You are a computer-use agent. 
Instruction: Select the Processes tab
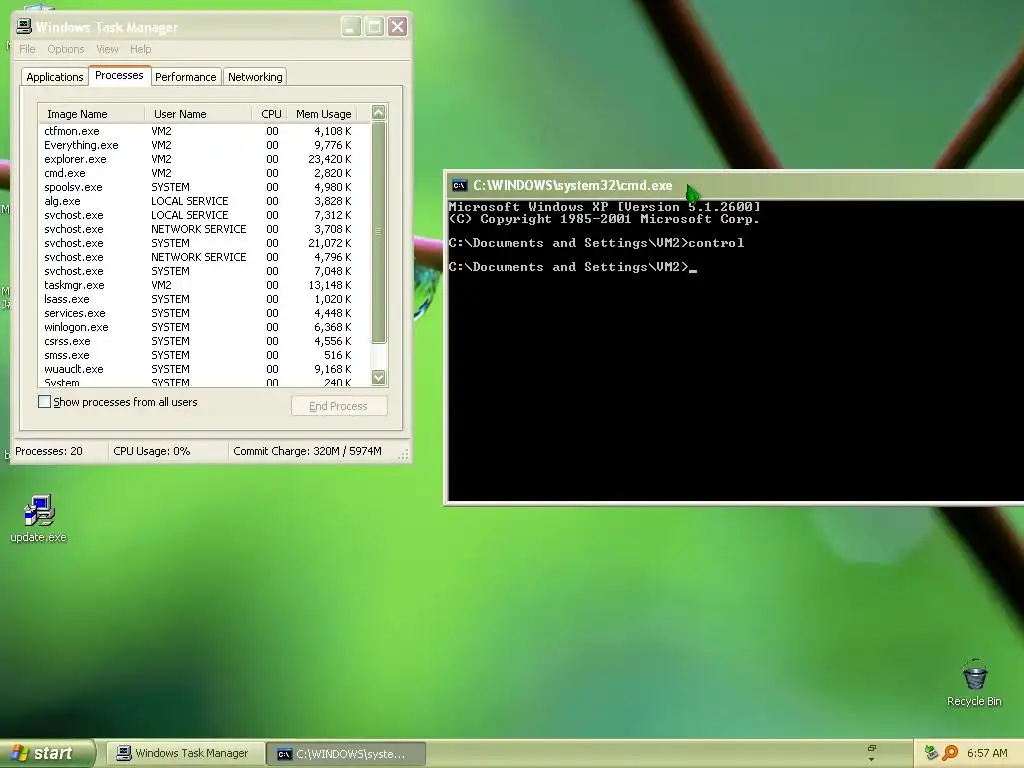coord(119,75)
